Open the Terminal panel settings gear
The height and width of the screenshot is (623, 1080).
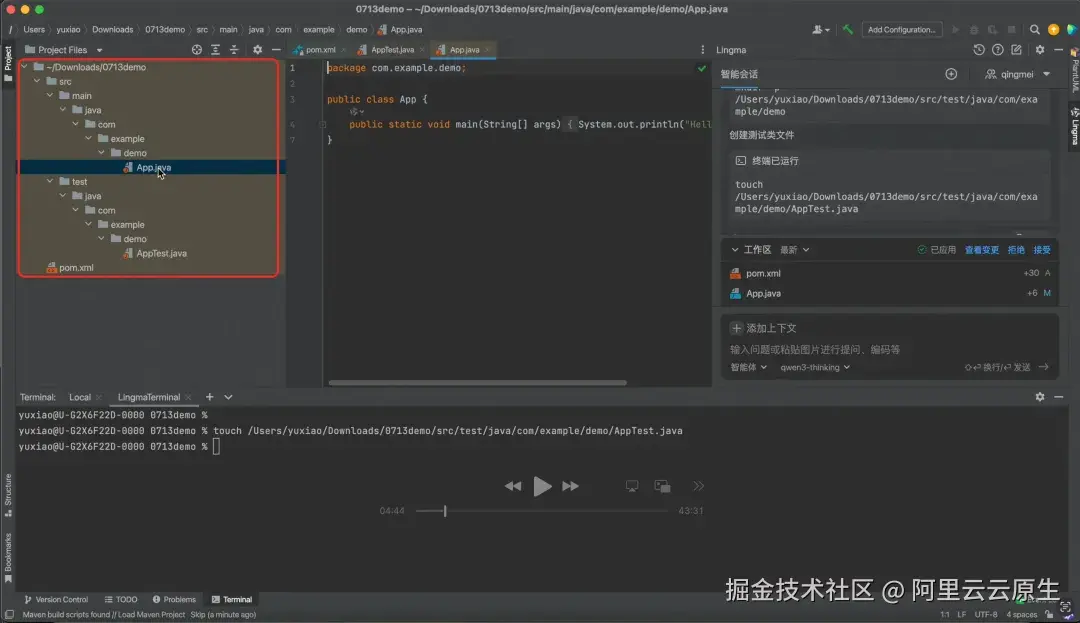tap(1040, 397)
